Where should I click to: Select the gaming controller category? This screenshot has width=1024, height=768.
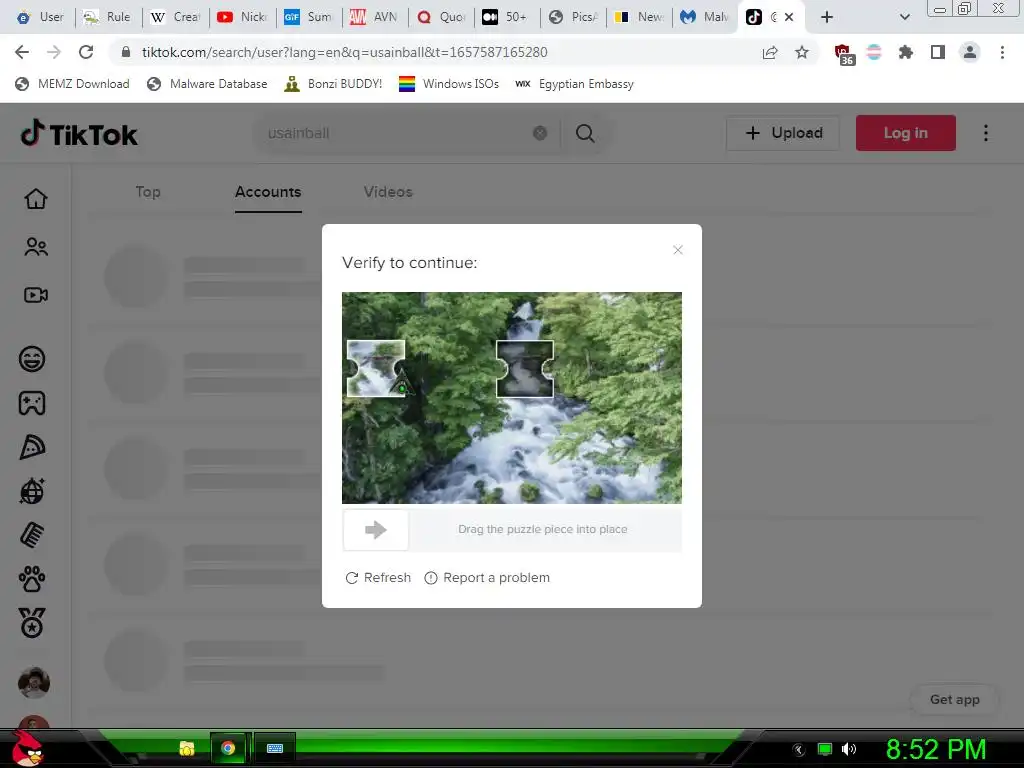coord(32,403)
